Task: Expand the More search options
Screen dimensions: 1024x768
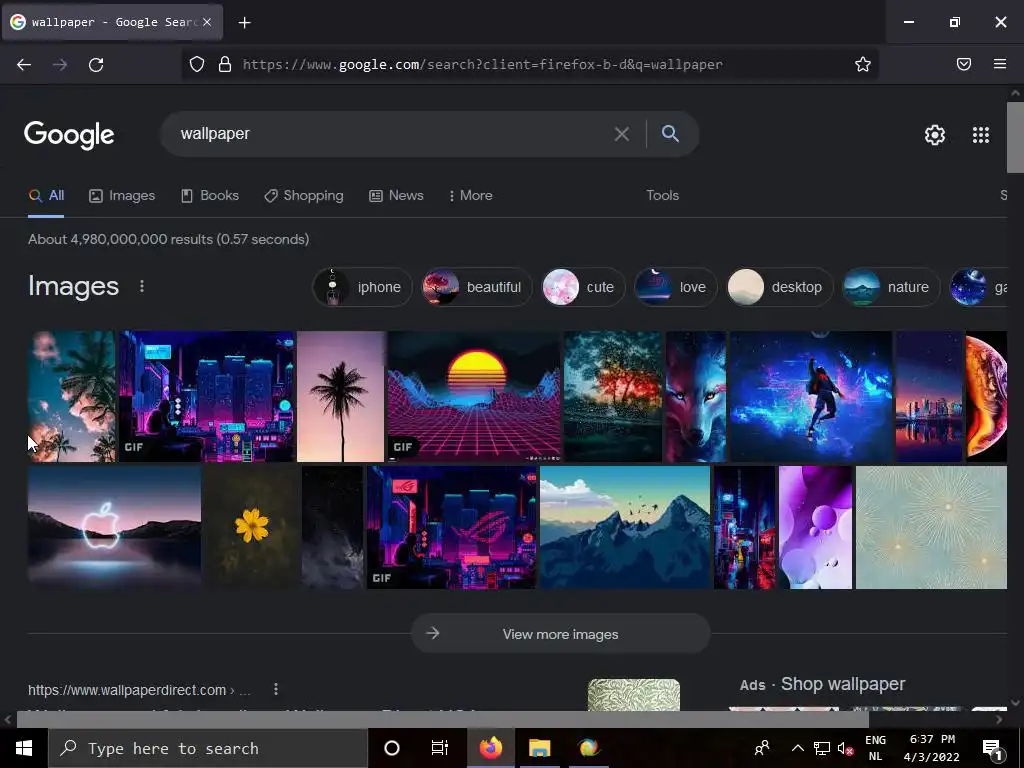Action: [471, 195]
